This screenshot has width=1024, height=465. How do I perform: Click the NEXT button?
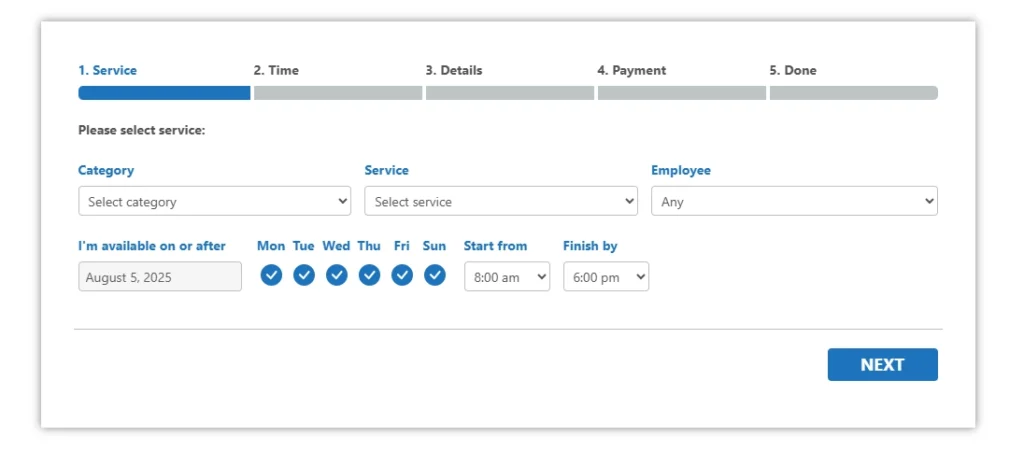[882, 364]
